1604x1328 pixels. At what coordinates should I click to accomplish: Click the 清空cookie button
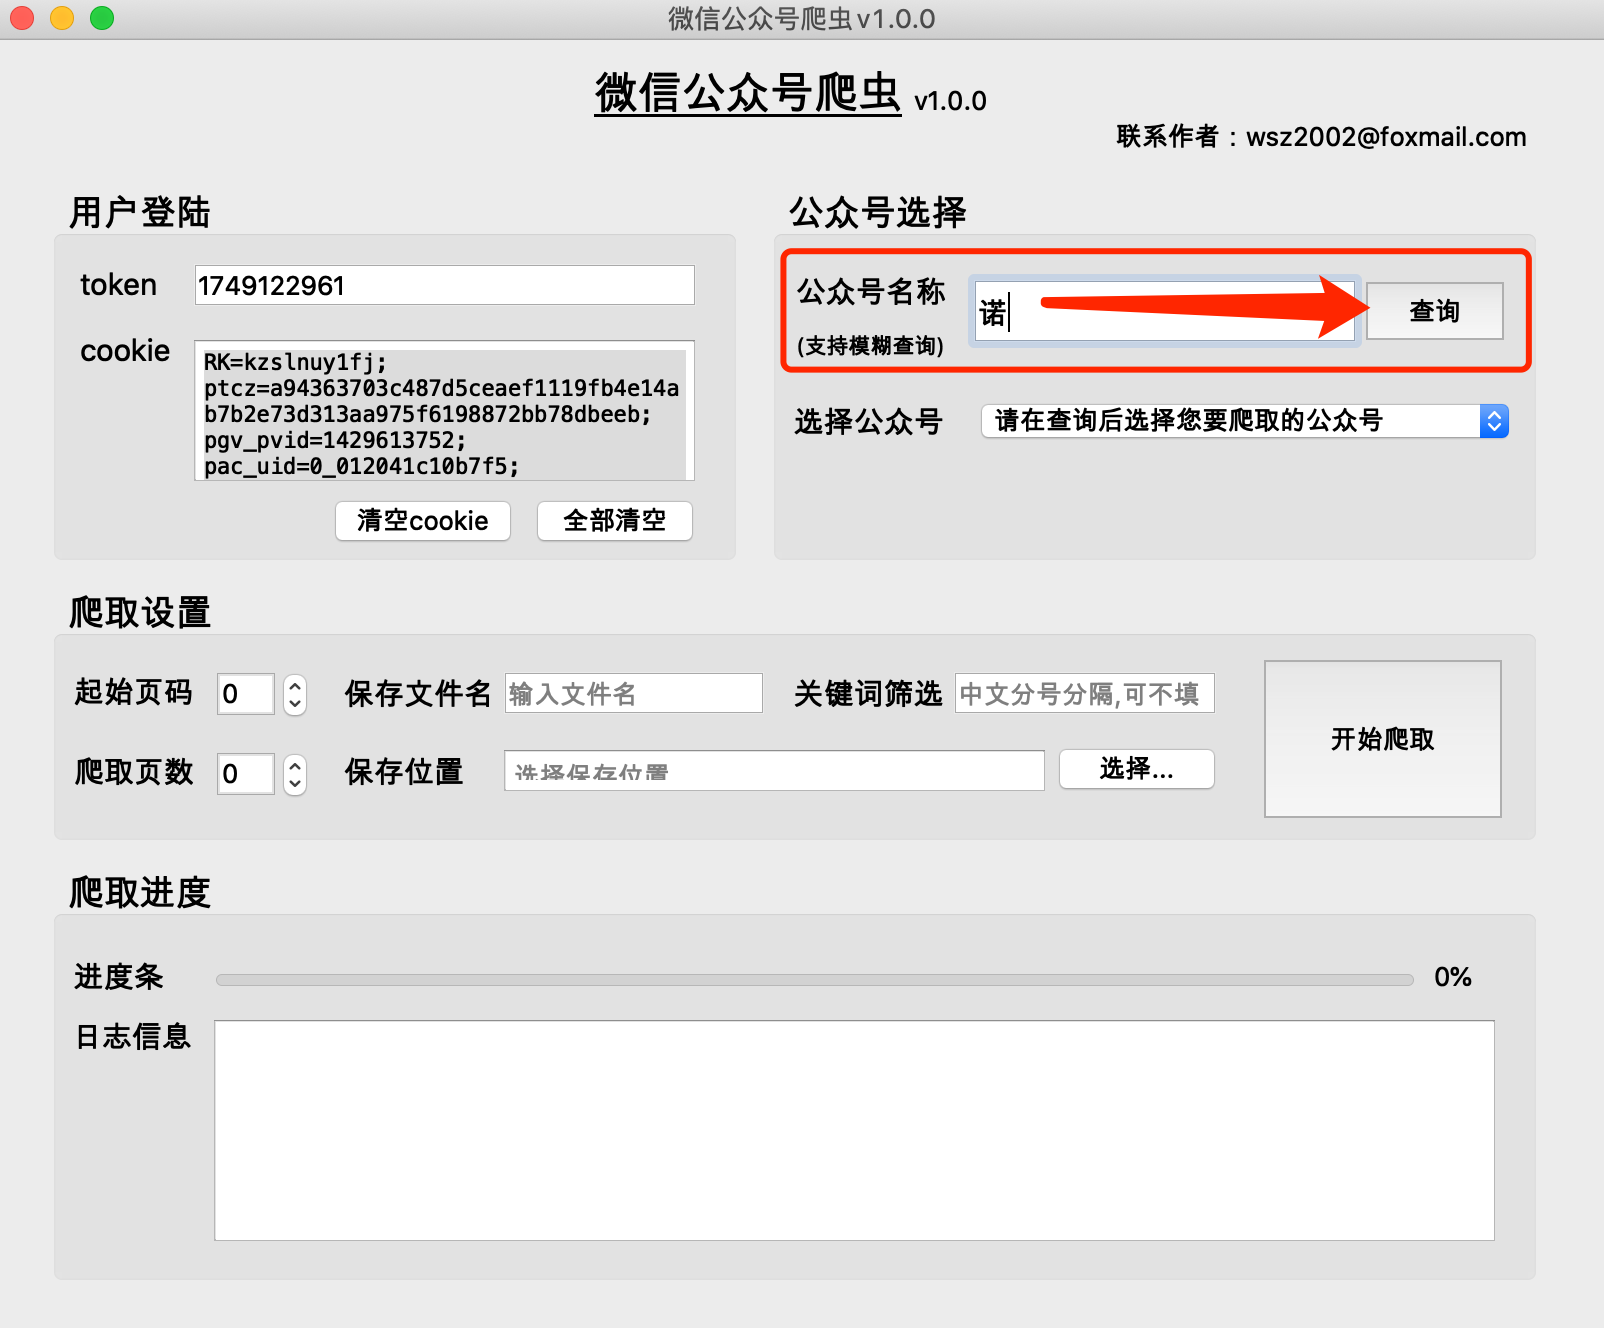(423, 521)
